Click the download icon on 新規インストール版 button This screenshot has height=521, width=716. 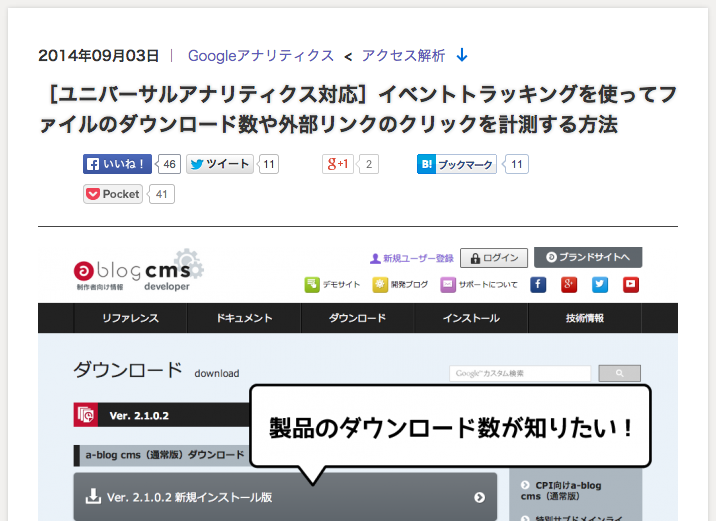(93, 496)
